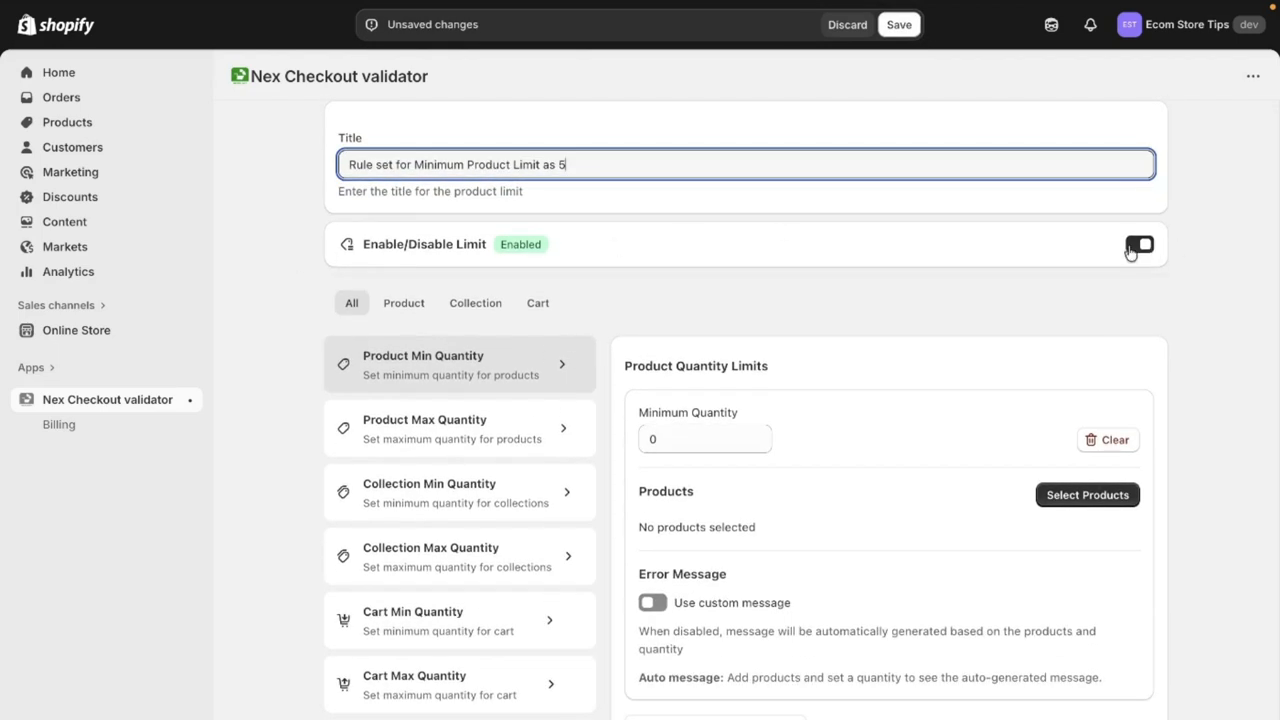1280x720 pixels.
Task: Open the Online Store icon
Action: (27, 330)
